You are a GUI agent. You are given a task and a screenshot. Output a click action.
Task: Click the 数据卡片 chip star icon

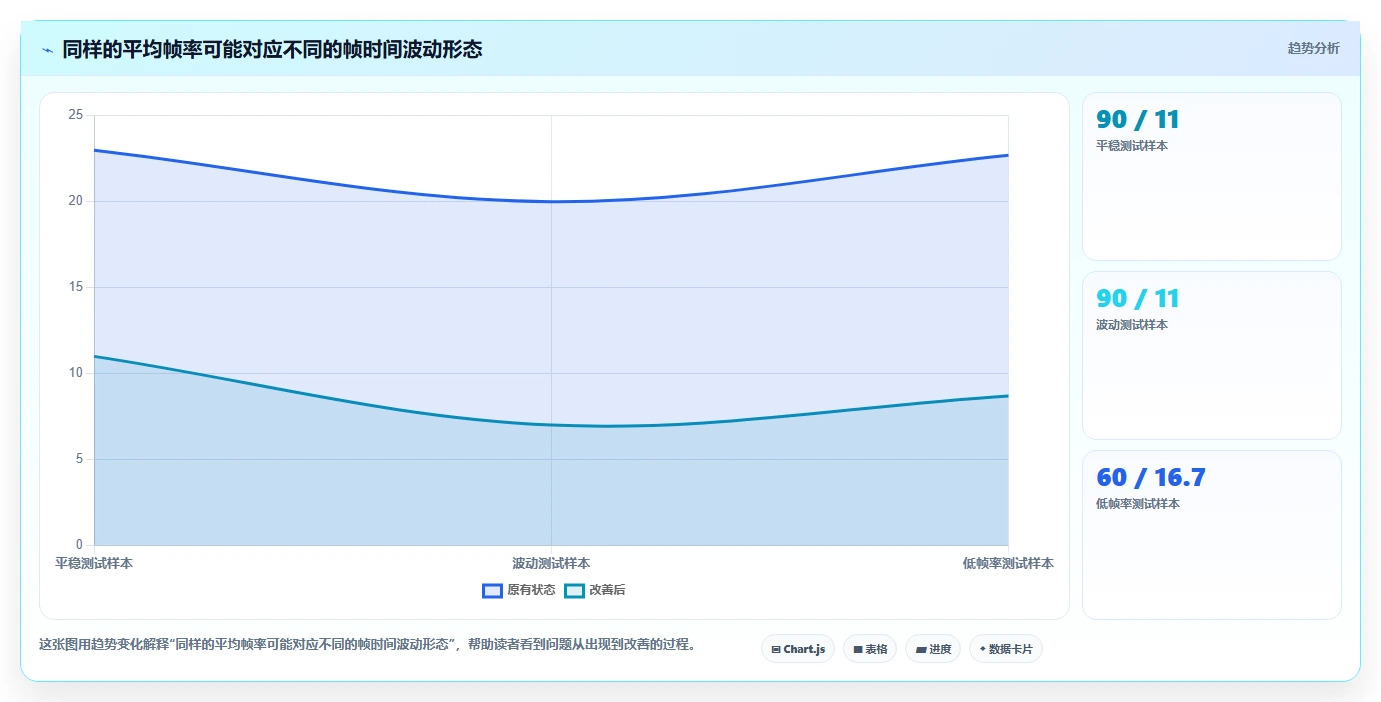point(982,650)
